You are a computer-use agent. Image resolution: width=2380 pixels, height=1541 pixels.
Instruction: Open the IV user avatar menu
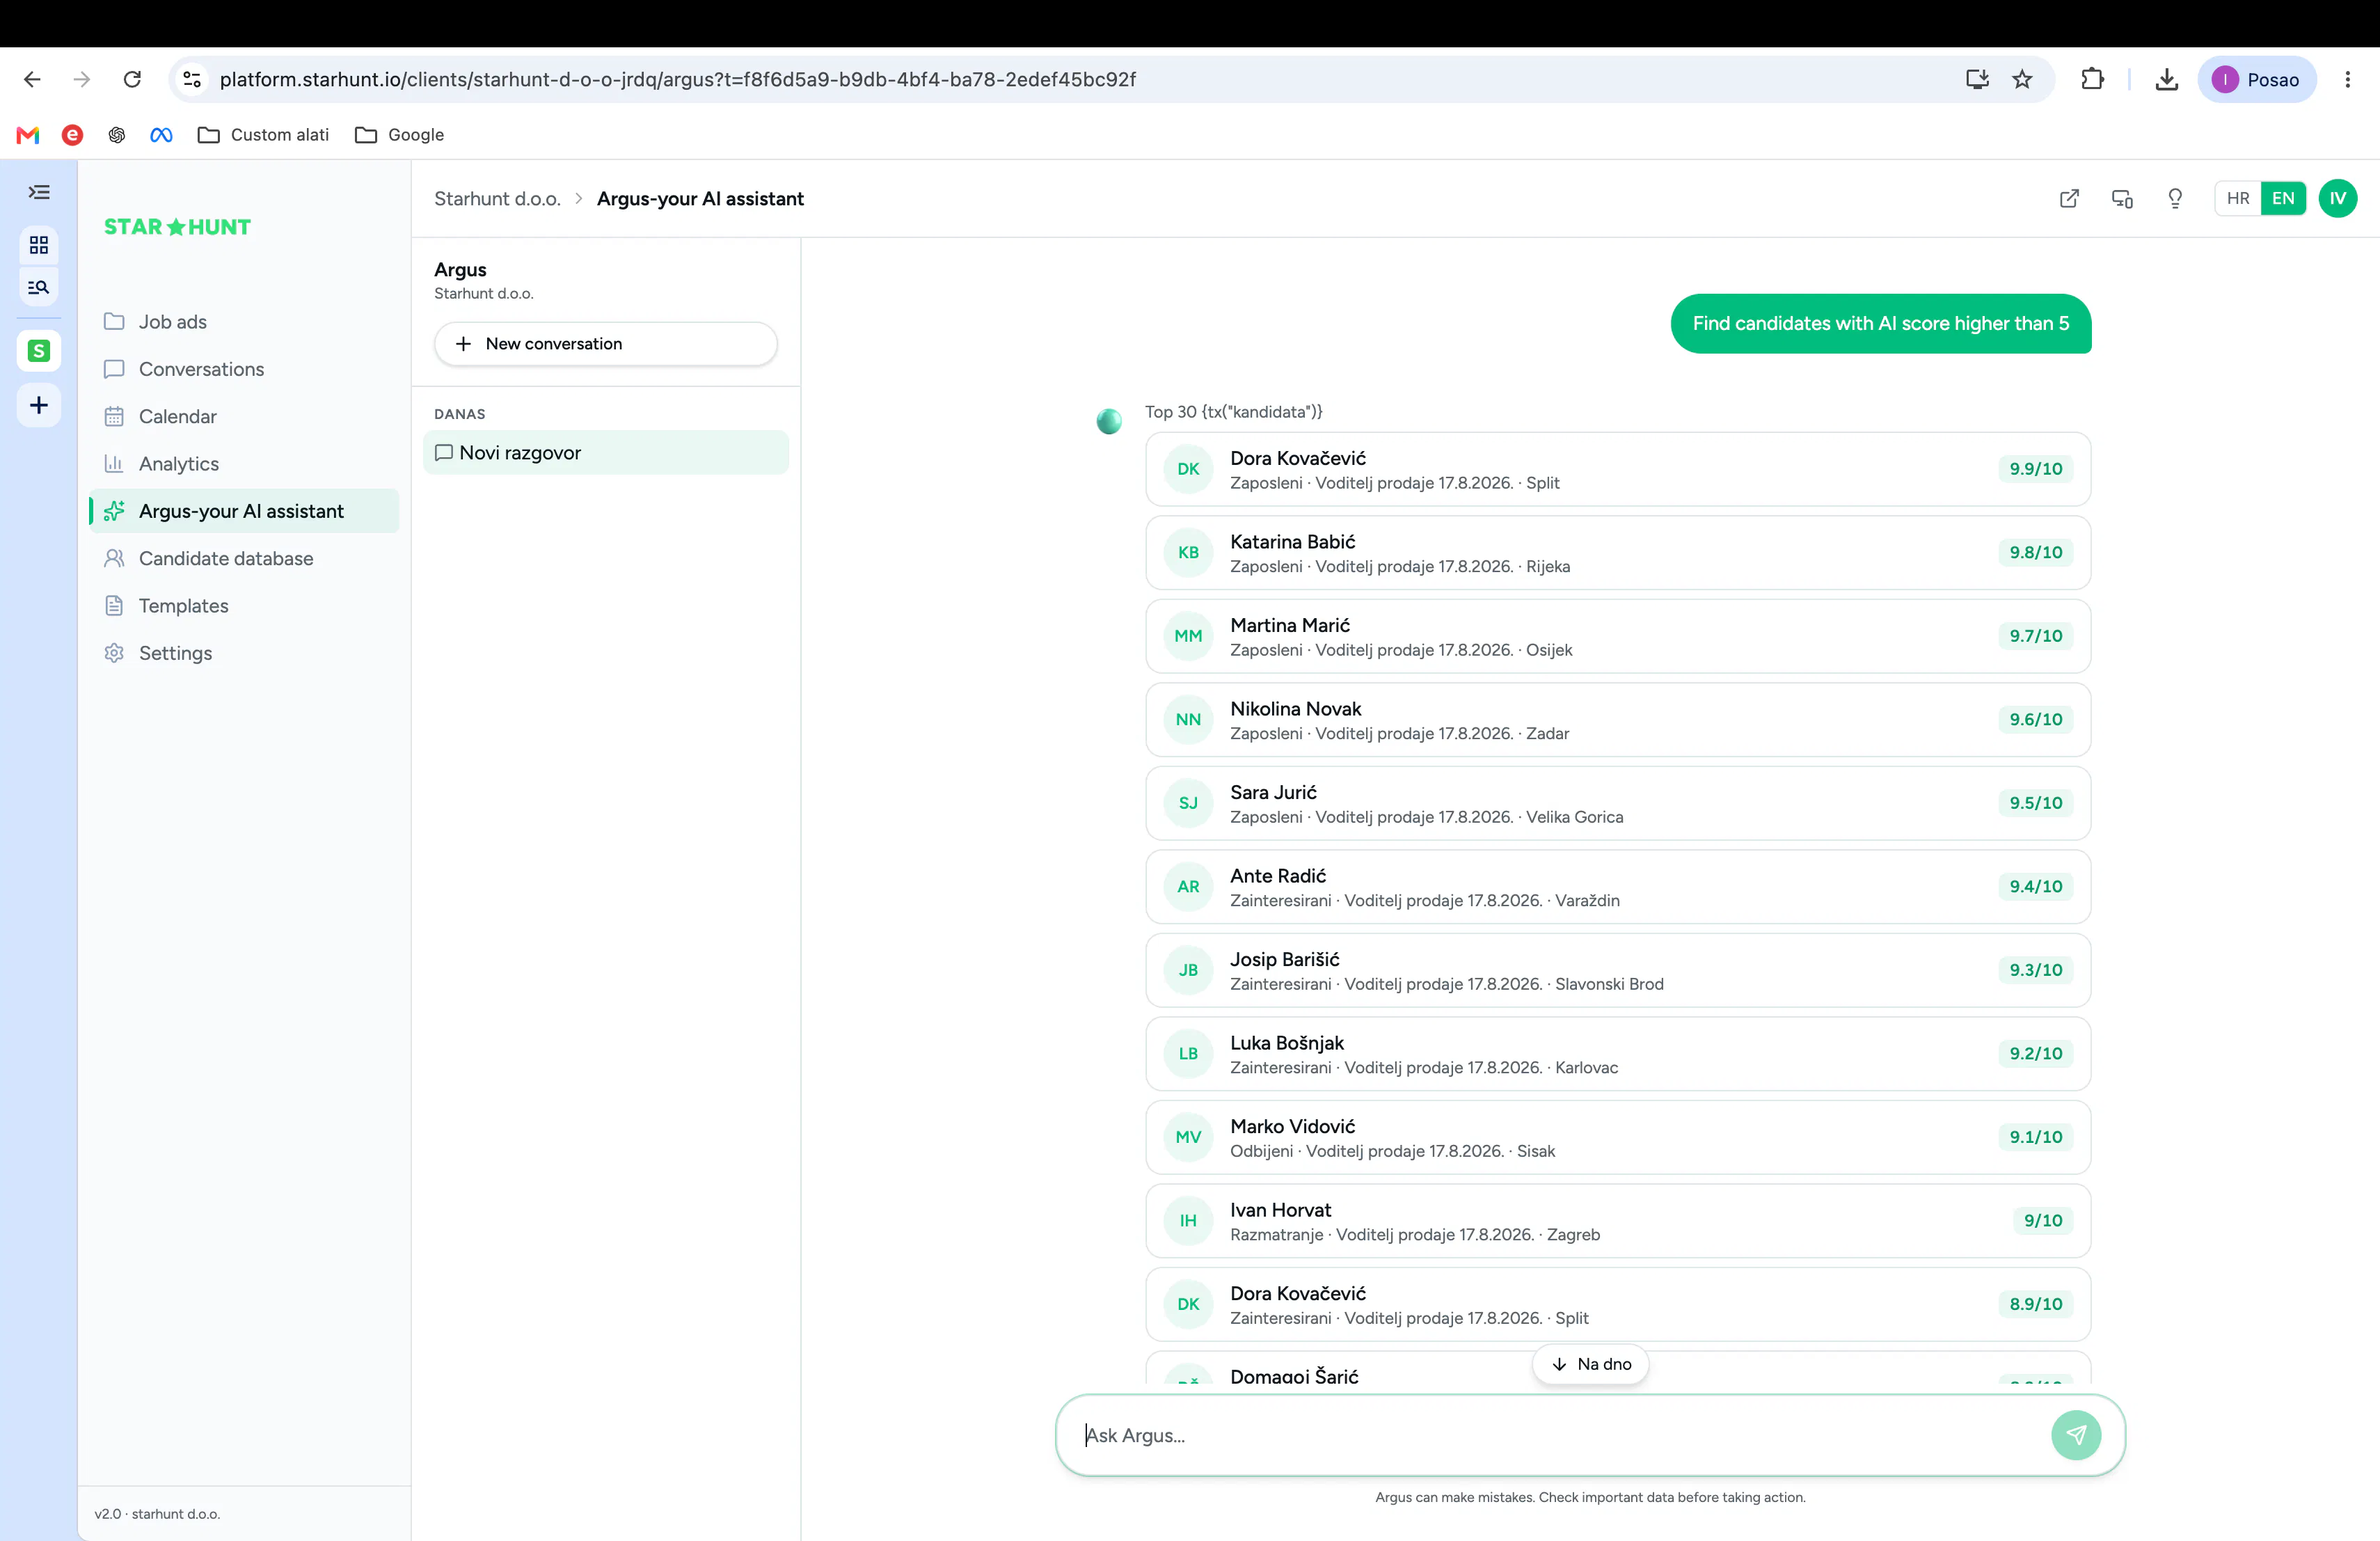tap(2337, 198)
